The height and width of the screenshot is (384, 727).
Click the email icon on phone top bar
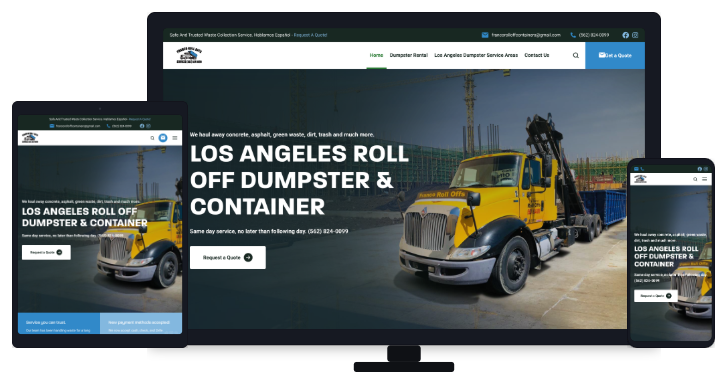tap(636, 169)
